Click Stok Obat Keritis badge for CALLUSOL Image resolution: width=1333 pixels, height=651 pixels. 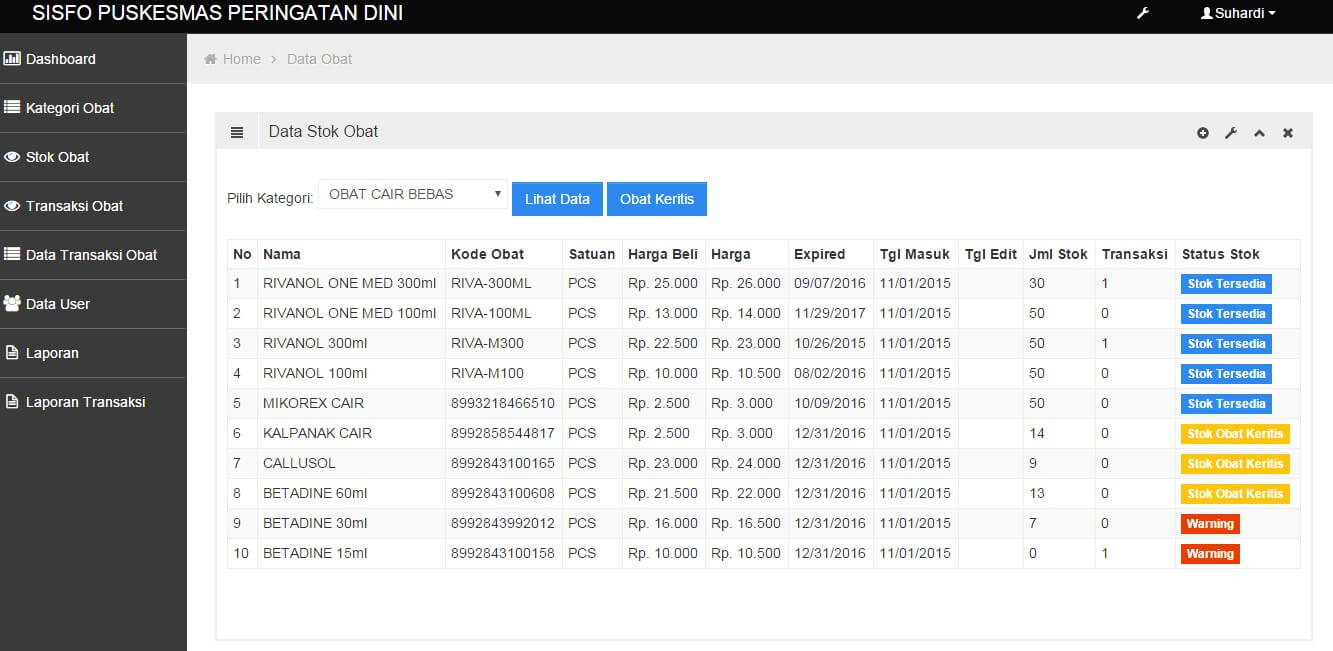point(1236,464)
